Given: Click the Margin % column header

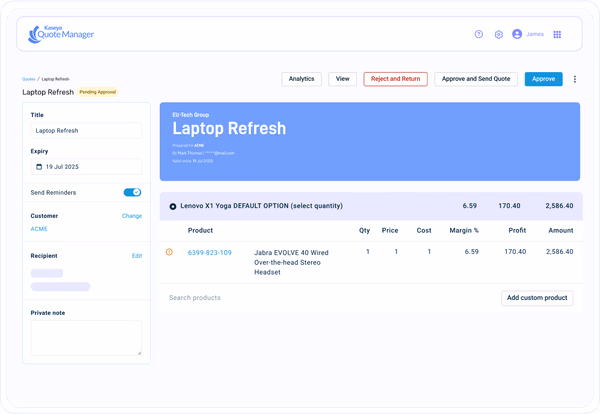Looking at the screenshot, I should pyautogui.click(x=464, y=230).
